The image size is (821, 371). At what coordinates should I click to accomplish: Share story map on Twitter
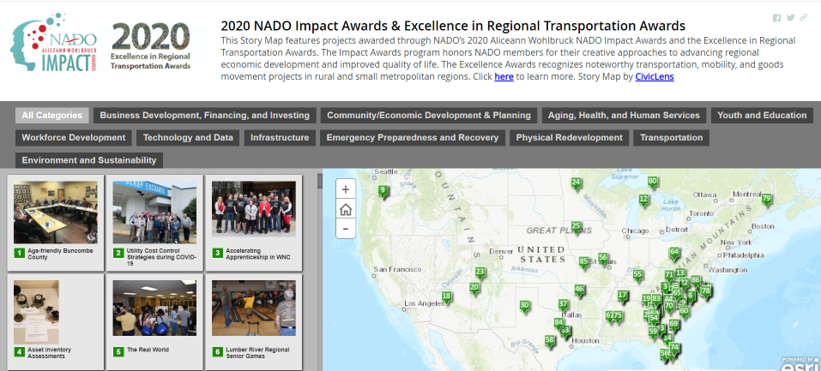(790, 18)
